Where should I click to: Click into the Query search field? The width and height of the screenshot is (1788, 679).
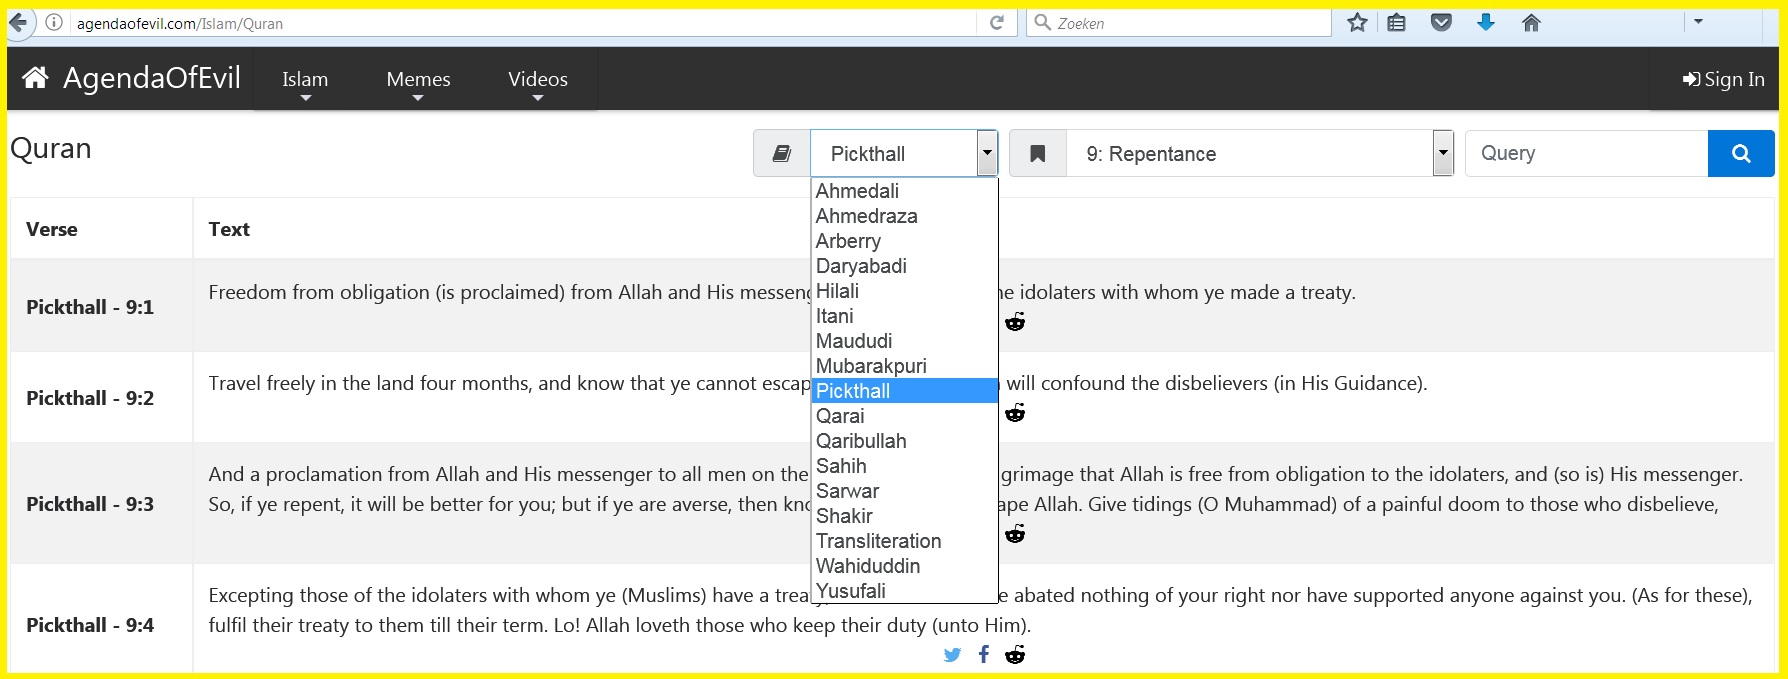coord(1586,154)
